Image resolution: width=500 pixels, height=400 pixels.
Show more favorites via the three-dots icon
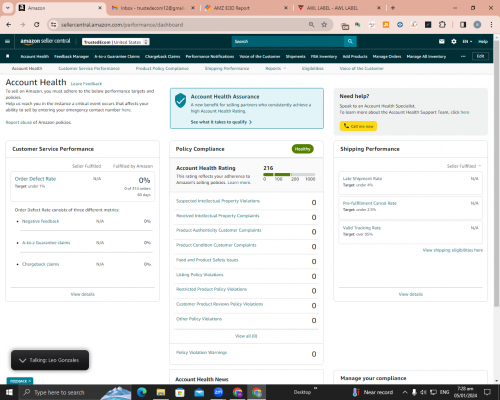point(463,56)
